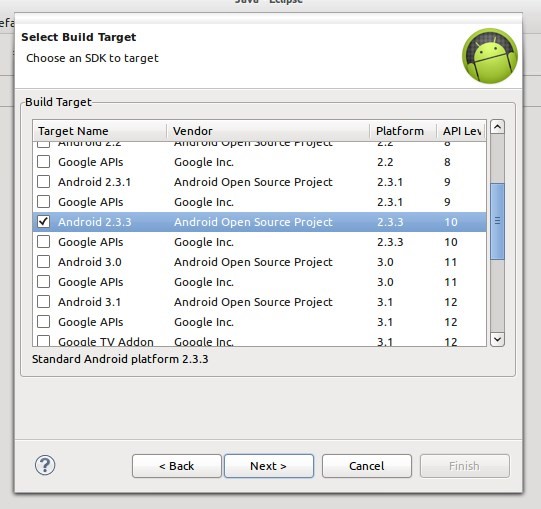
Task: Tick the Android 2.3.1 checkbox
Action: click(43, 182)
